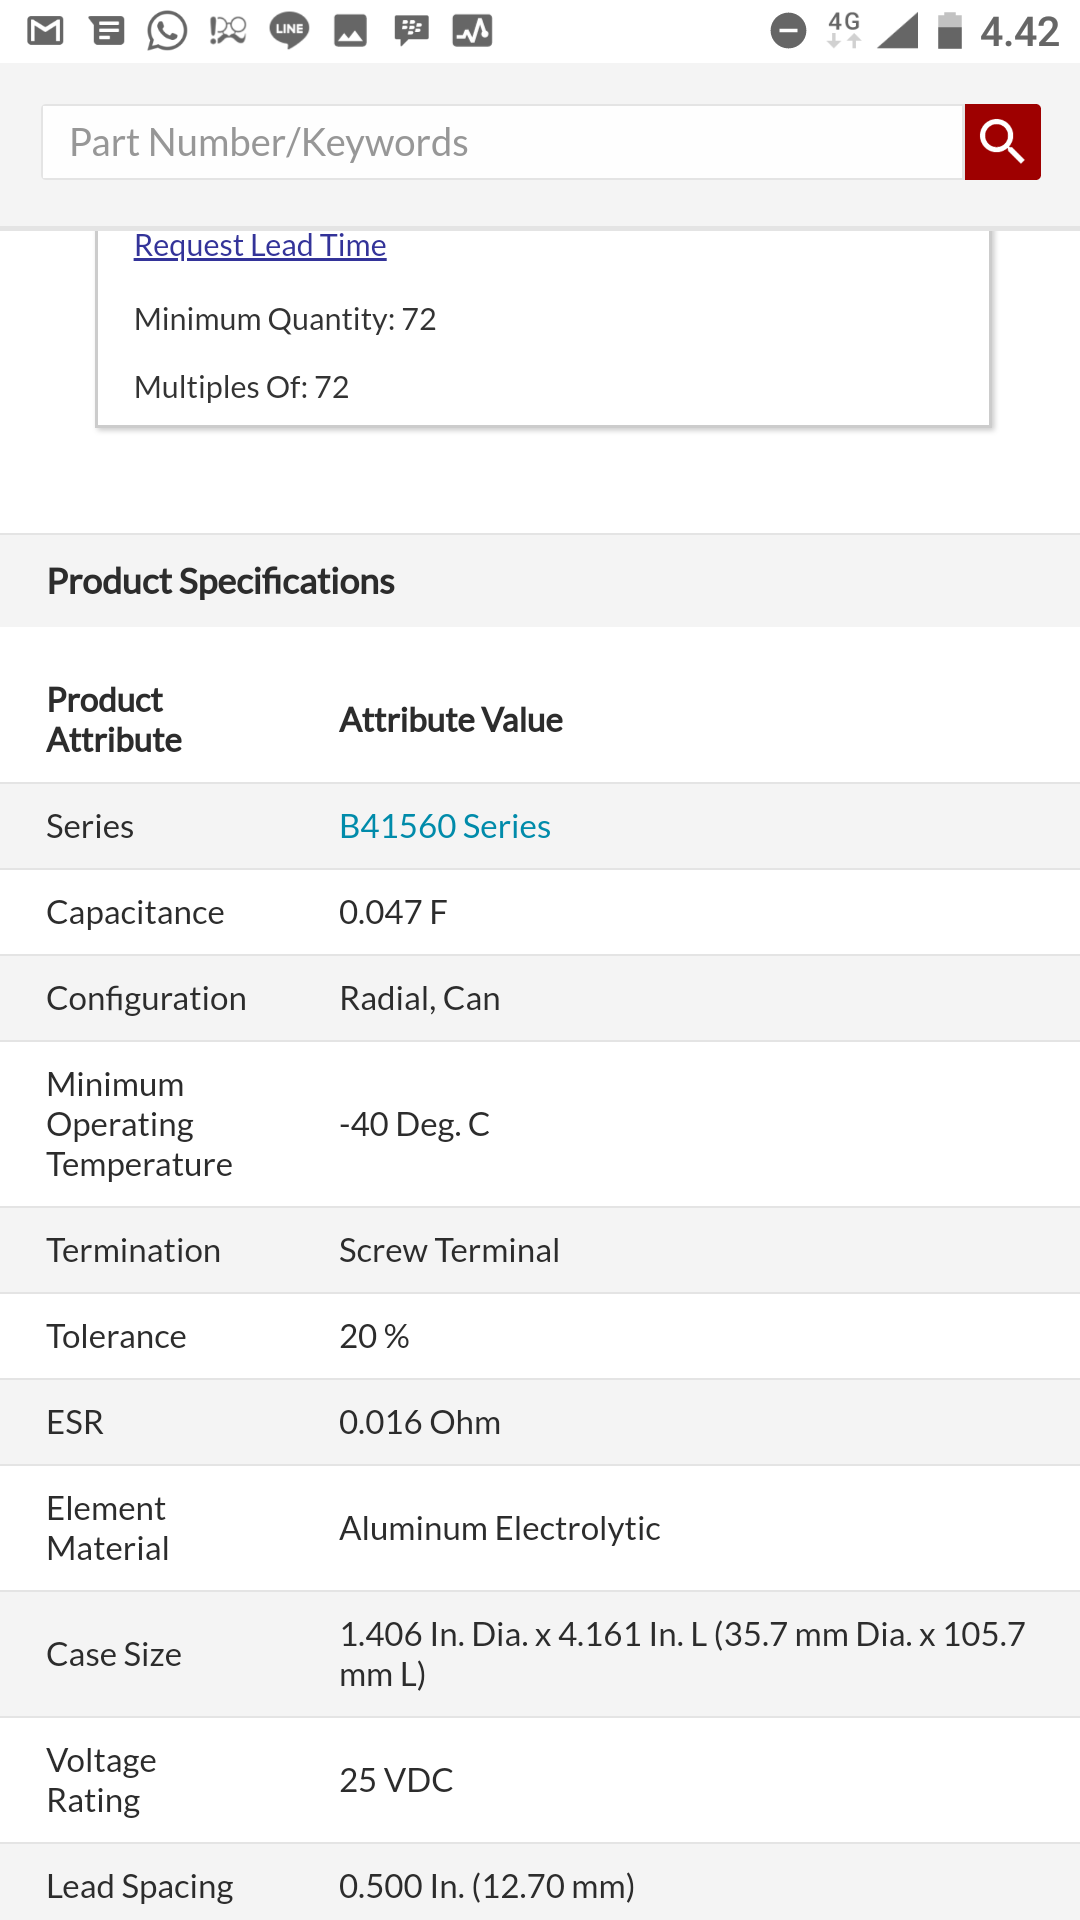The image size is (1080, 1920).
Task: Tap the clock showing 4.42
Action: [x=1019, y=32]
